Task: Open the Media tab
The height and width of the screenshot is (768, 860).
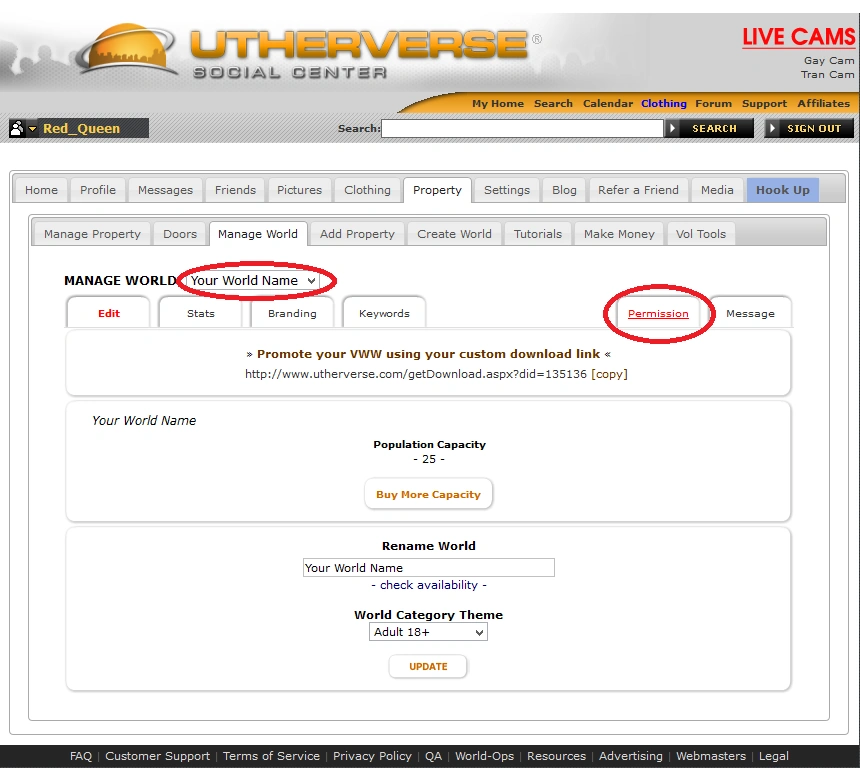Action: (717, 190)
